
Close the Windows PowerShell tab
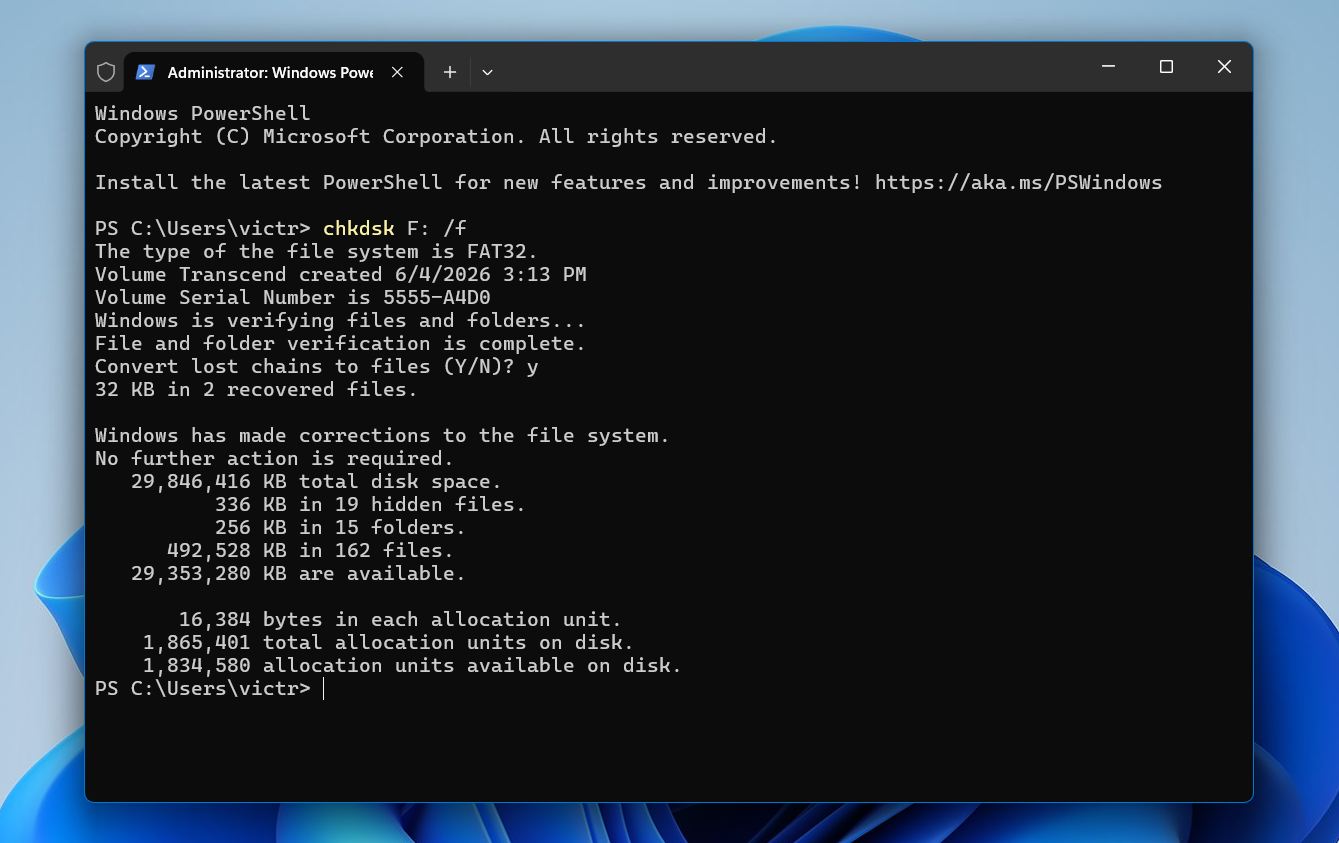pos(397,72)
